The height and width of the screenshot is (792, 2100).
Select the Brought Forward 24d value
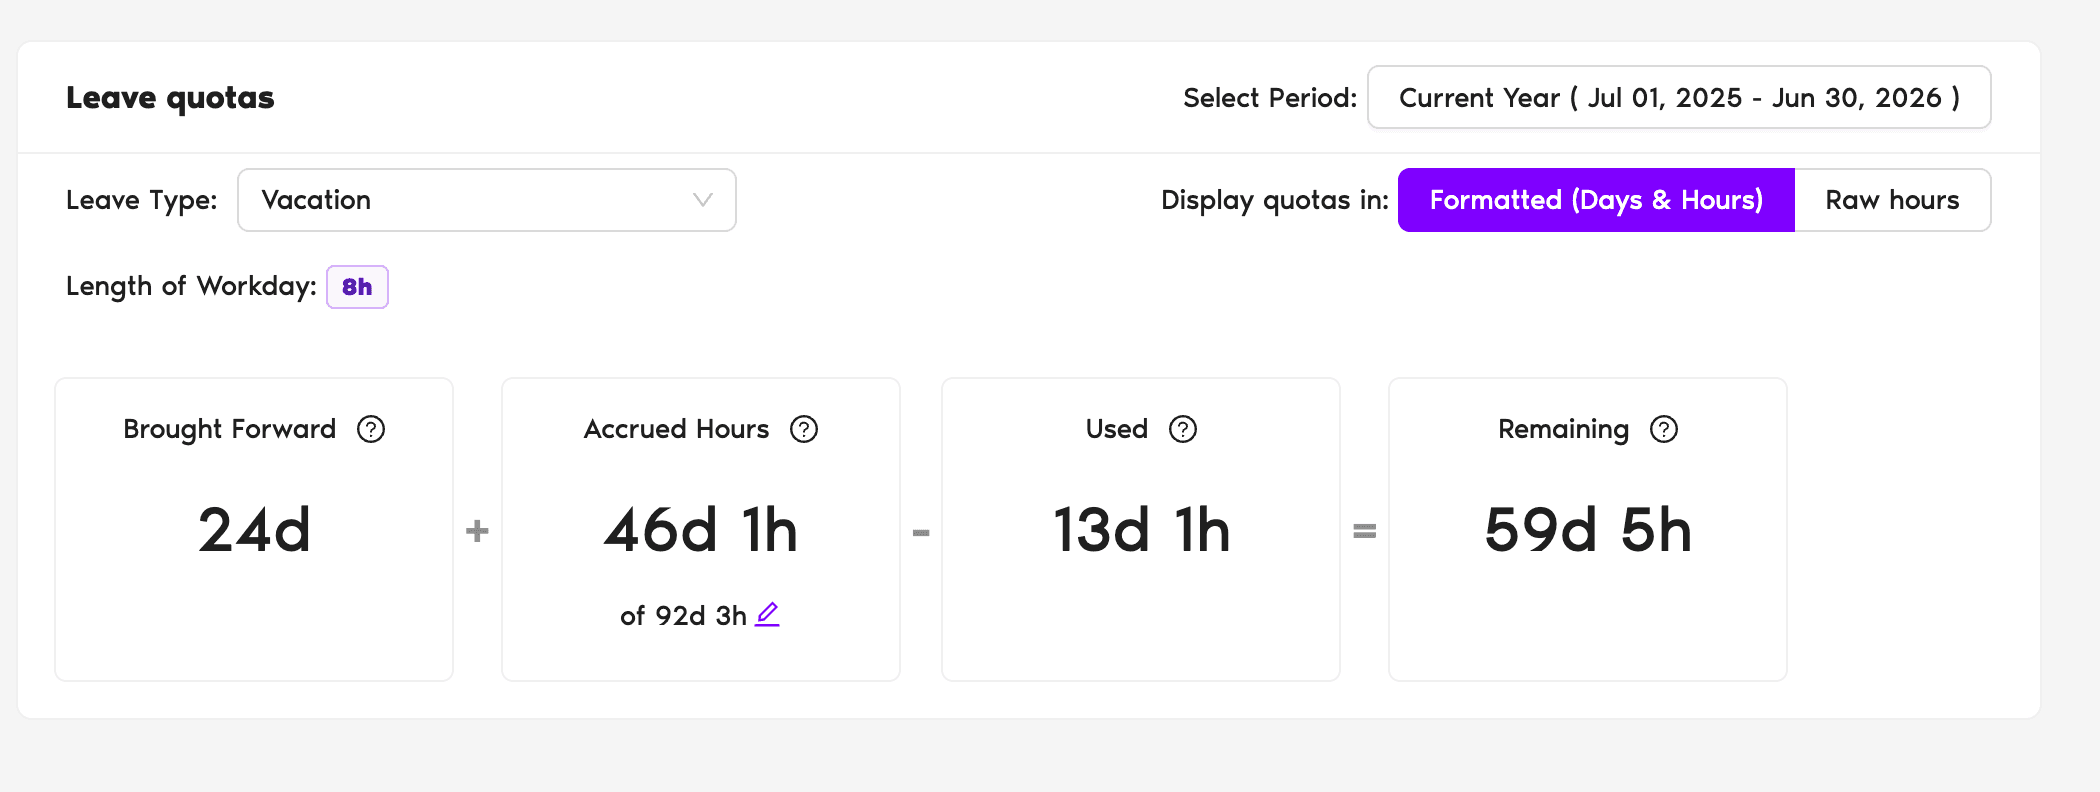[254, 530]
